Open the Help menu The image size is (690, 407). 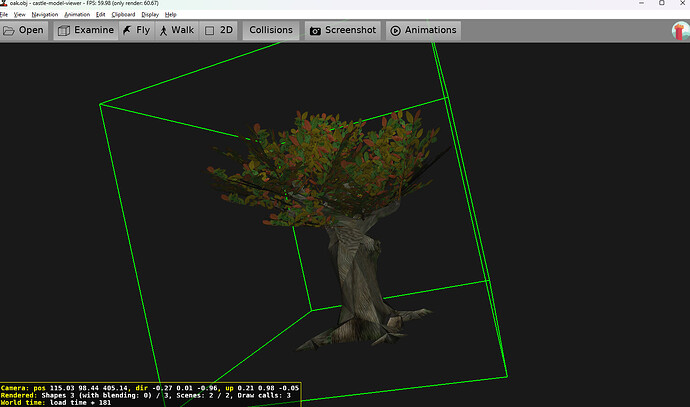tap(171, 15)
